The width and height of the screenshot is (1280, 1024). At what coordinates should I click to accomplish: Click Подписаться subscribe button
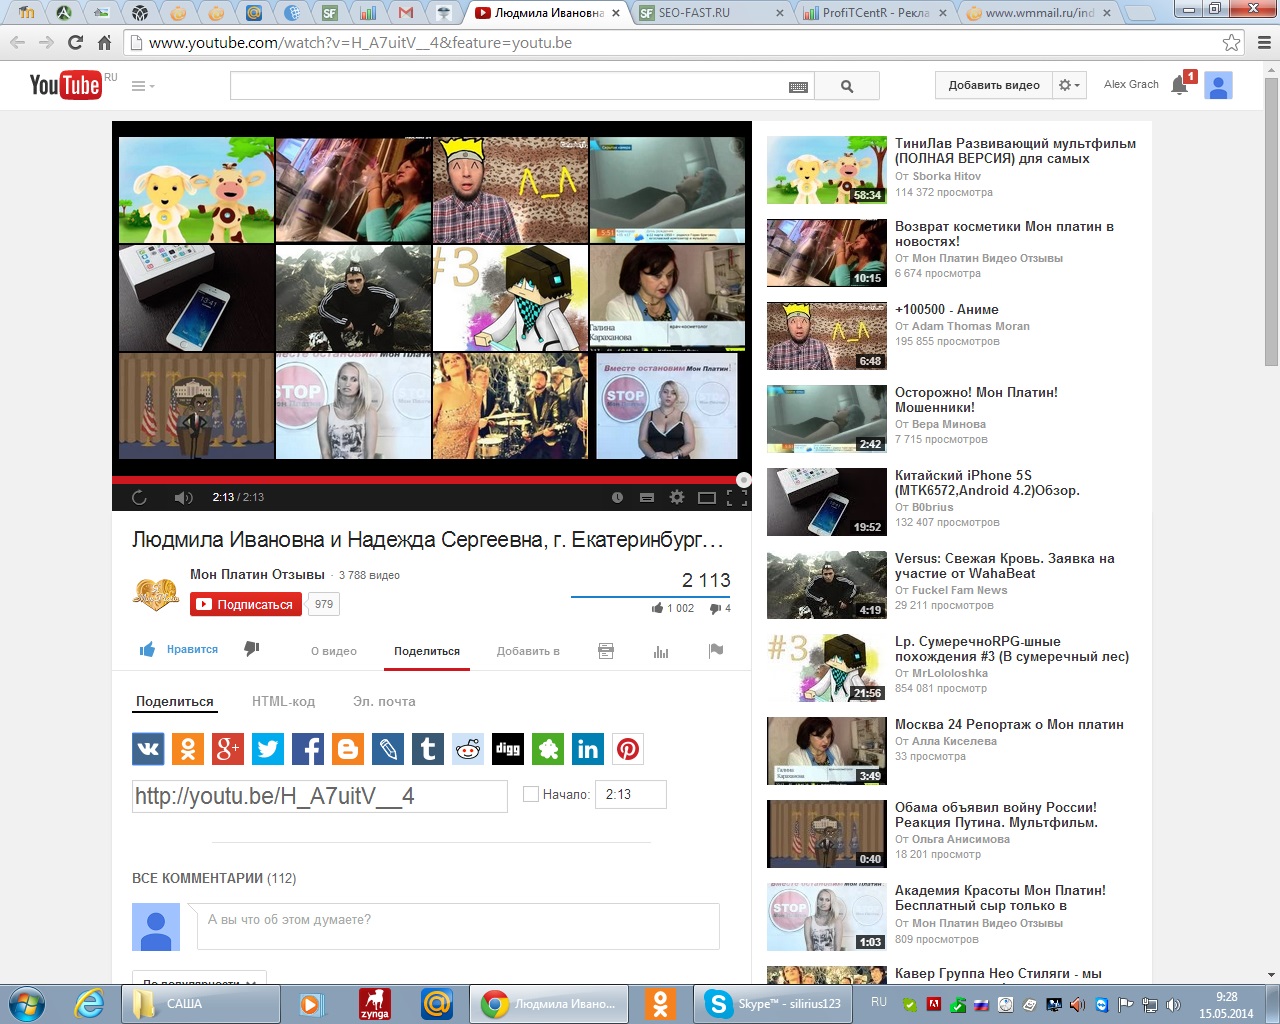(x=246, y=604)
